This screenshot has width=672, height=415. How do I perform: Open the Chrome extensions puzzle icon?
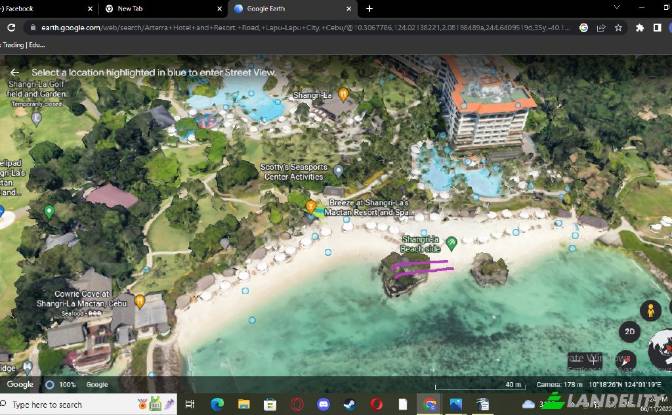[x=639, y=27]
